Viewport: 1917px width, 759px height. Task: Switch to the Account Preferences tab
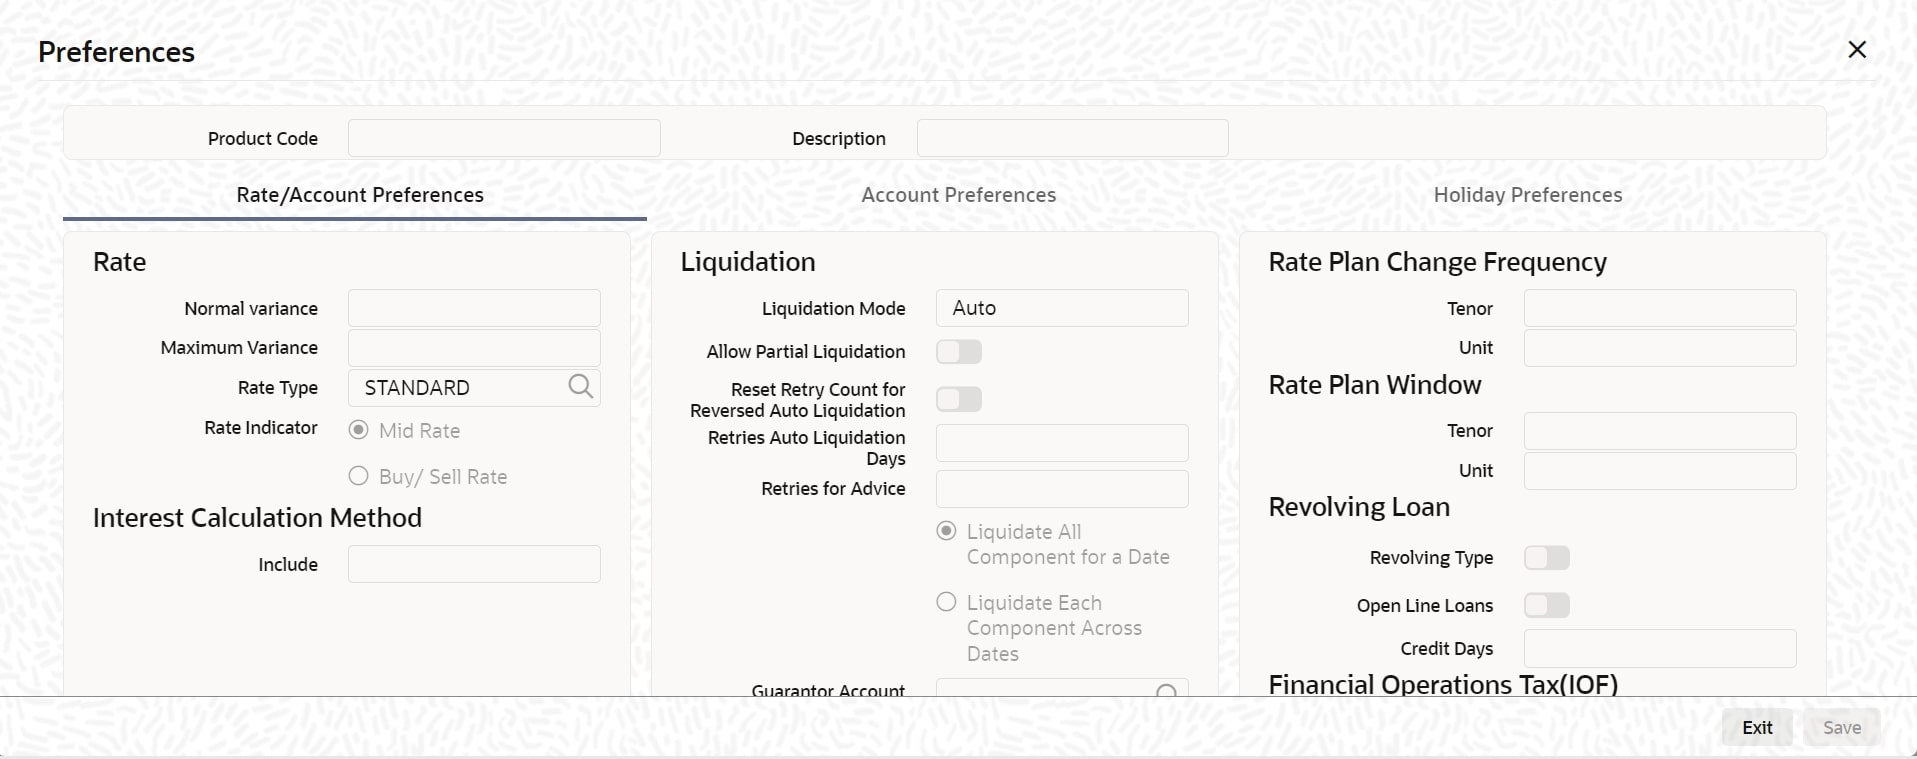pyautogui.click(x=958, y=195)
